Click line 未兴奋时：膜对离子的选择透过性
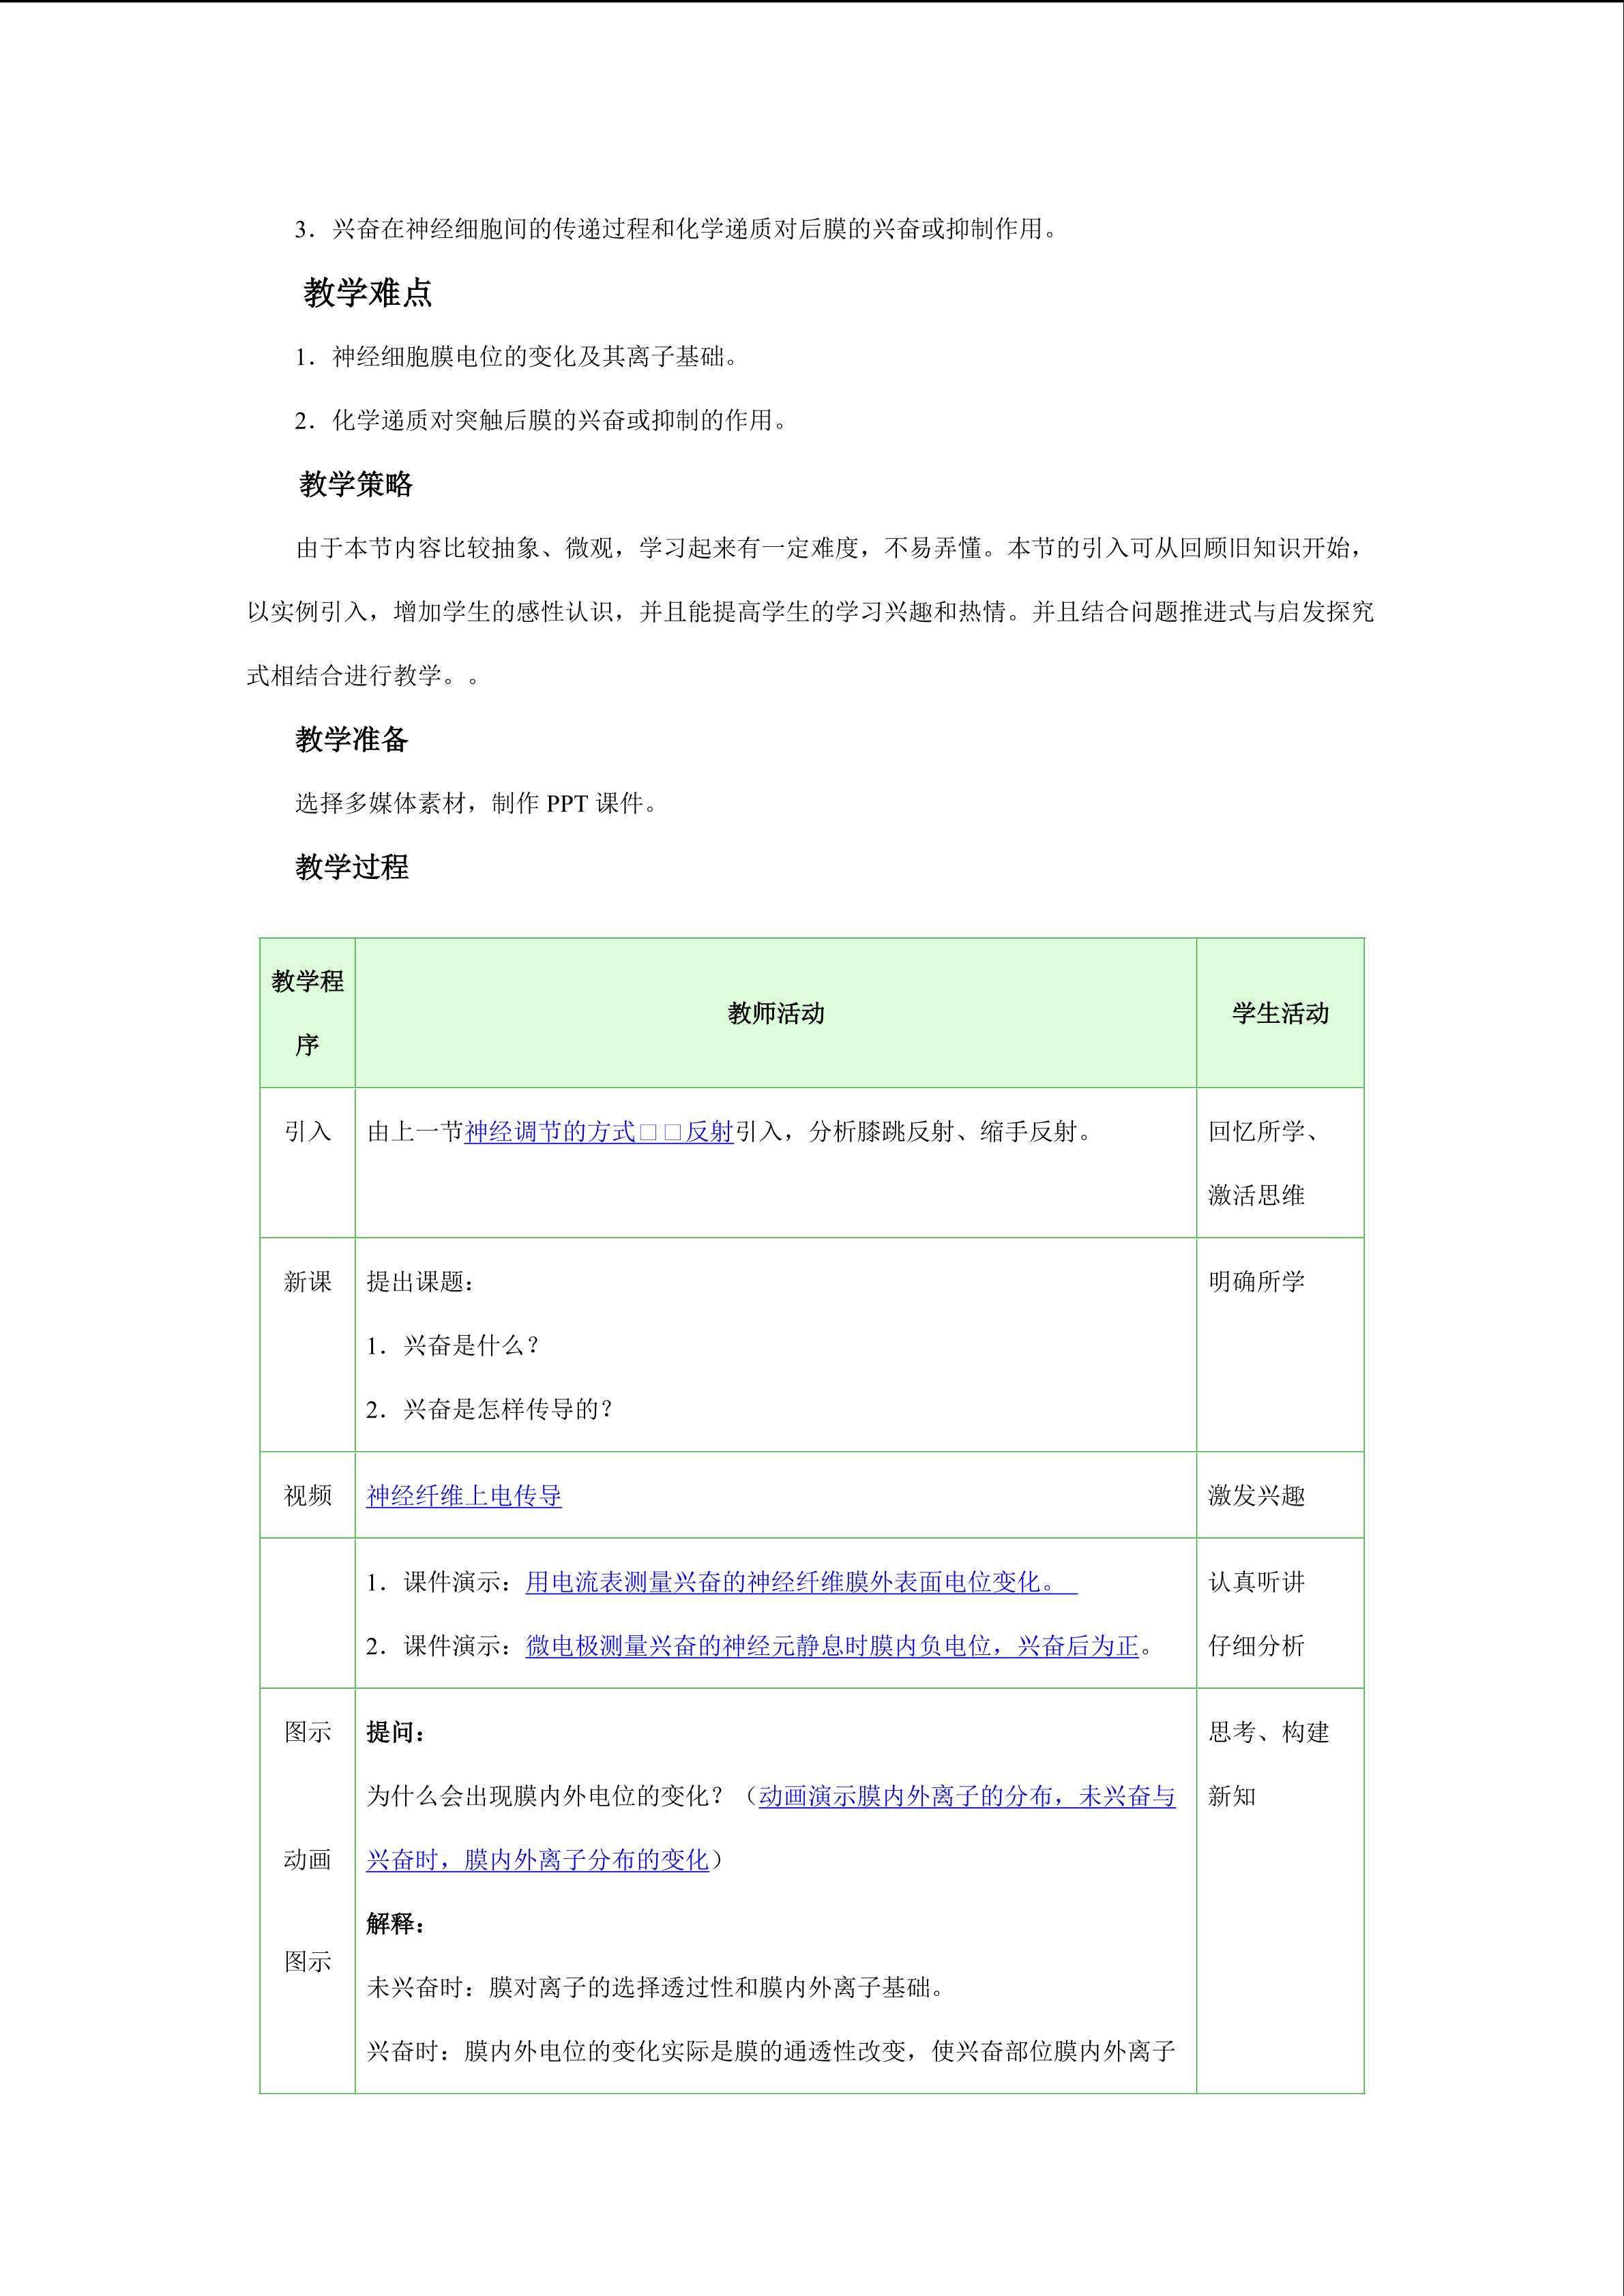Screen dimensions: 1624x2296 point(655,1988)
